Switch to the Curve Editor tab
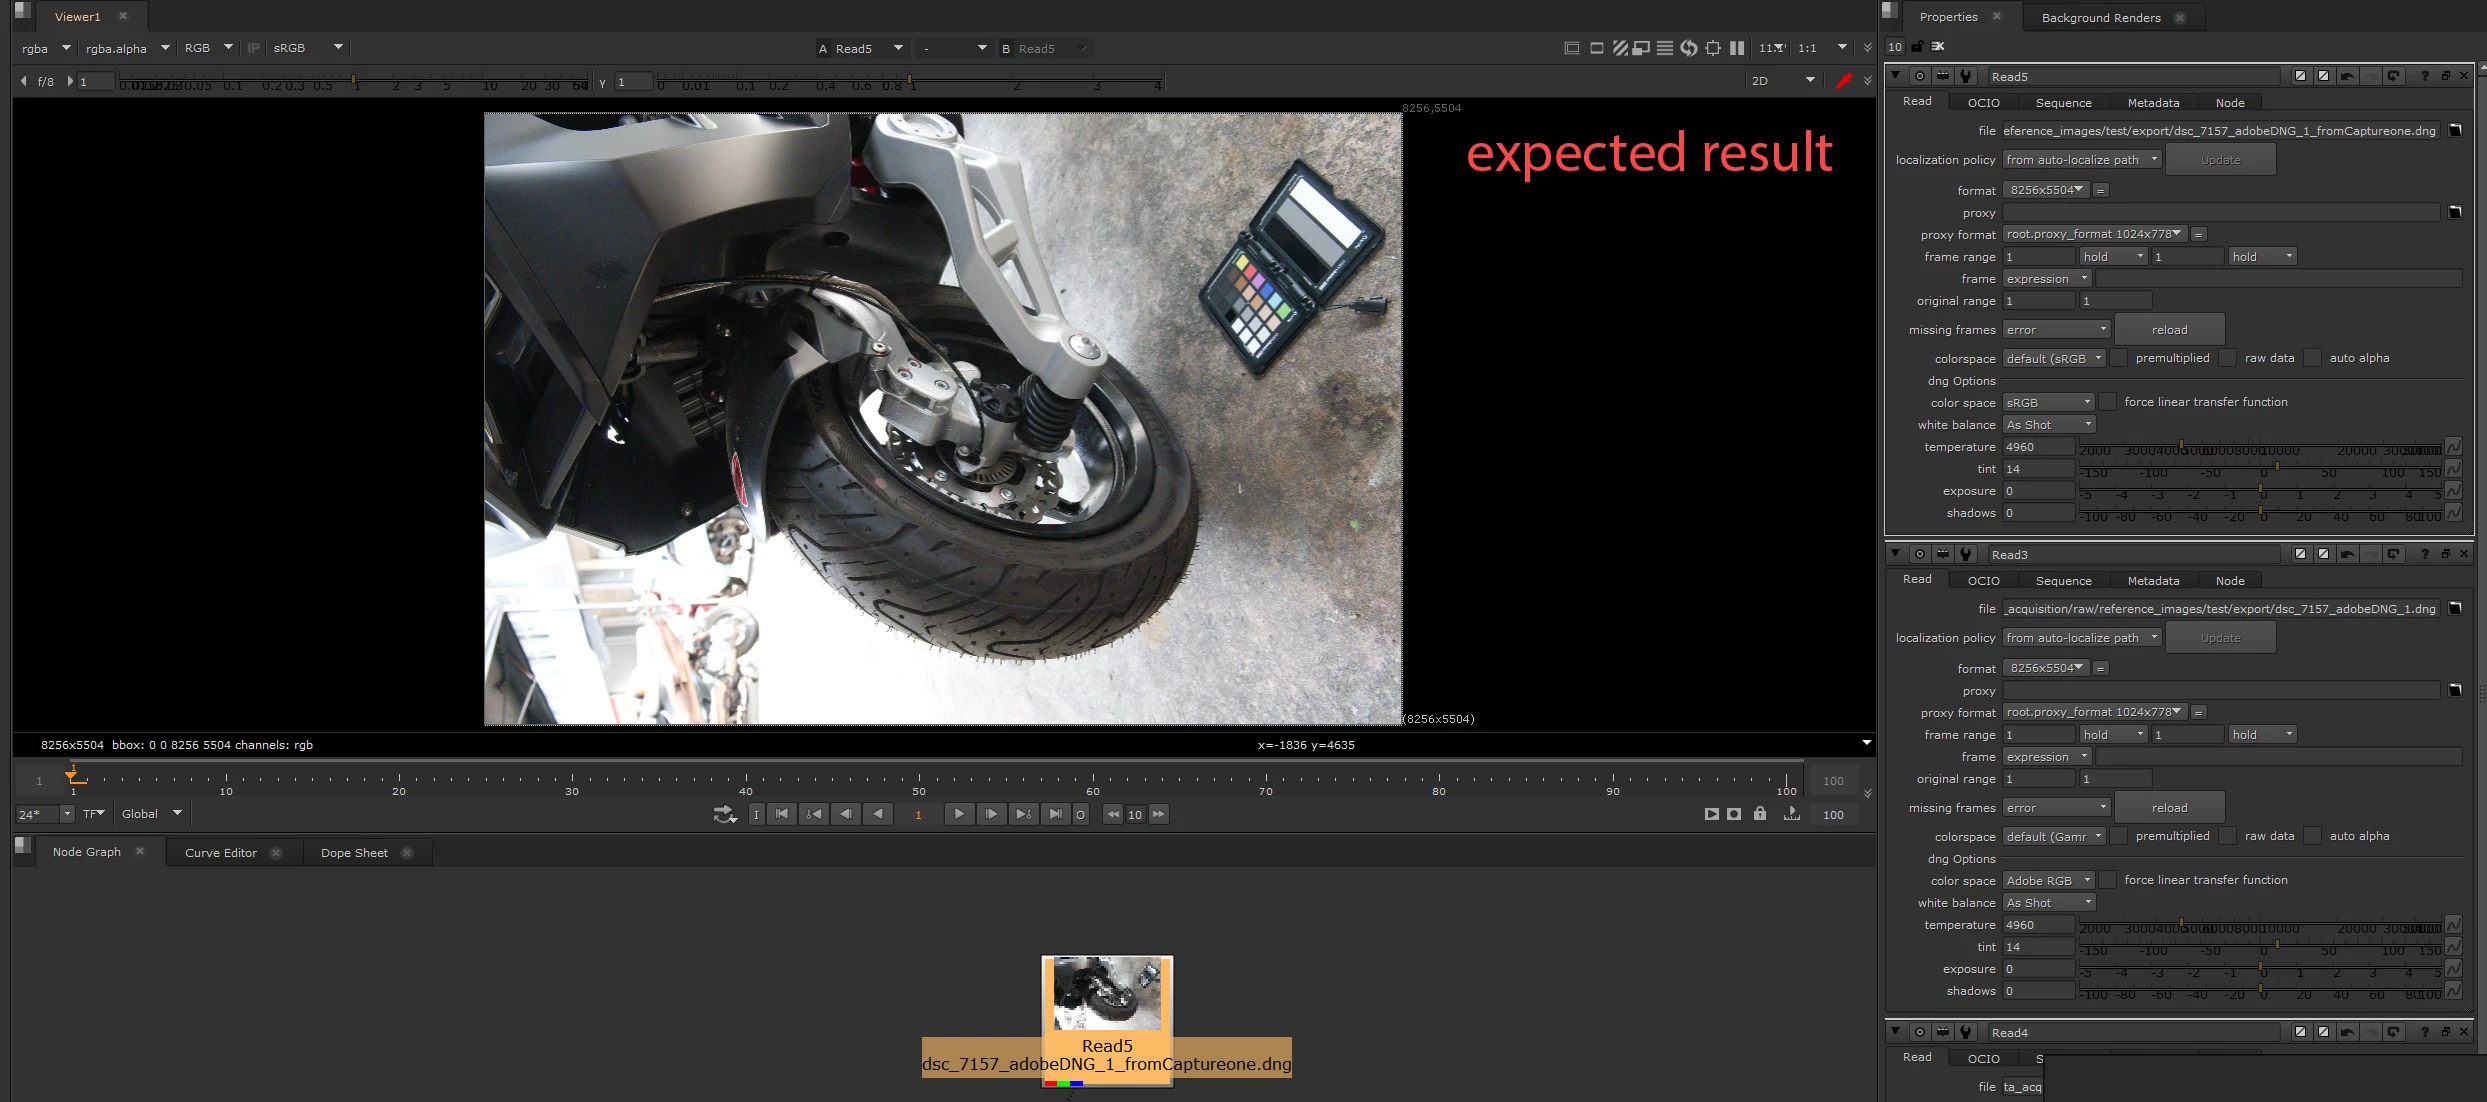Screen dimensions: 2487x1102 coord(221,853)
